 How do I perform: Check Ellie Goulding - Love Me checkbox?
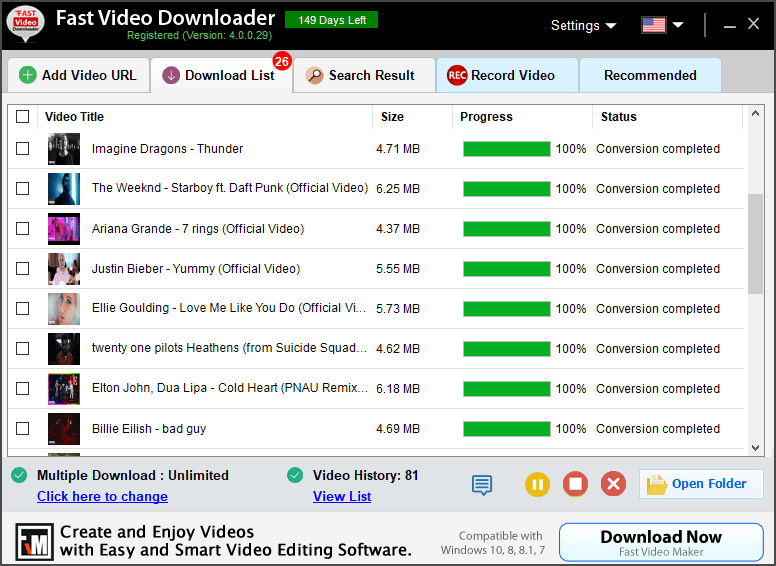click(22, 309)
